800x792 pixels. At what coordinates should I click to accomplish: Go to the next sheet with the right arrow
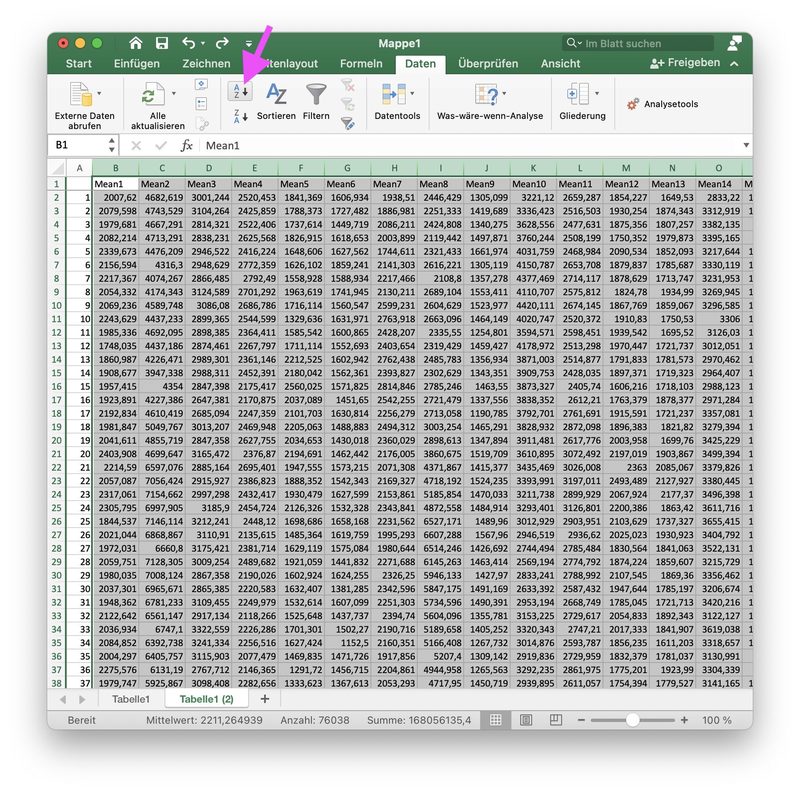click(x=82, y=700)
